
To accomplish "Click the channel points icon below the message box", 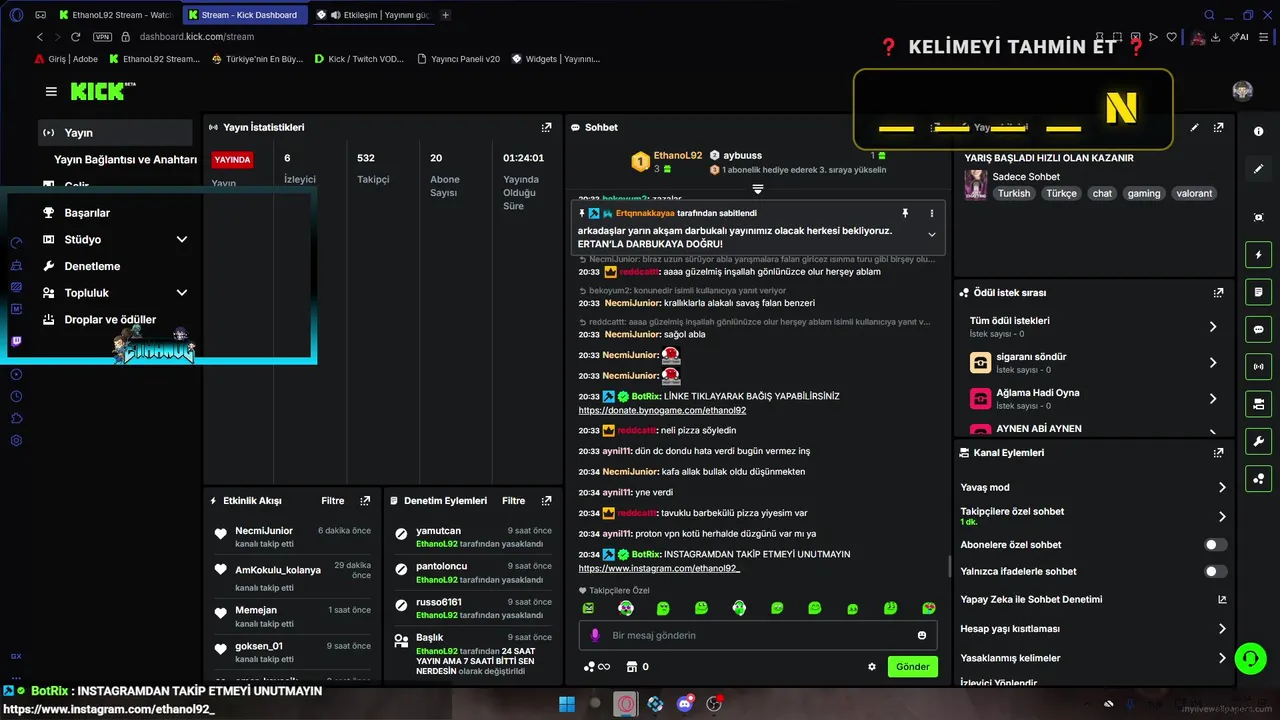I will click(589, 667).
